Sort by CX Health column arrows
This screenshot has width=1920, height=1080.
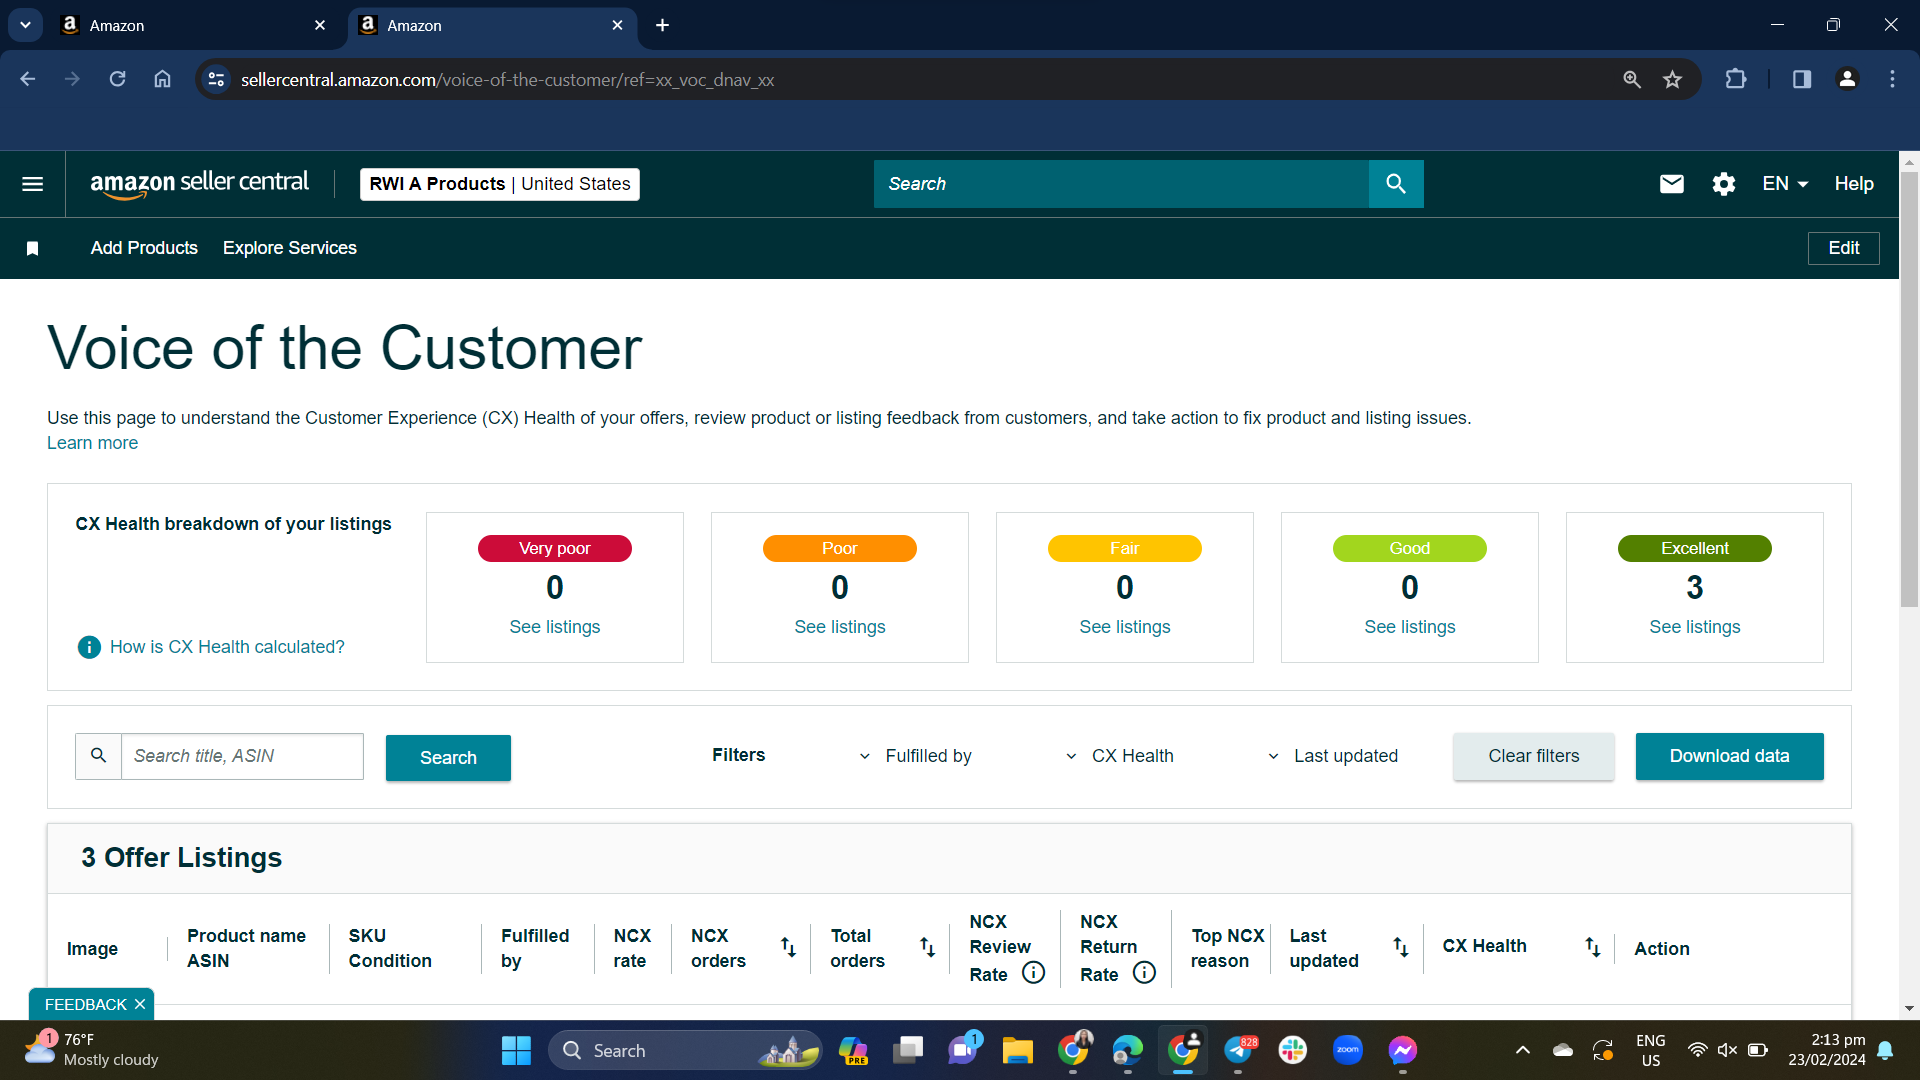(x=1593, y=947)
